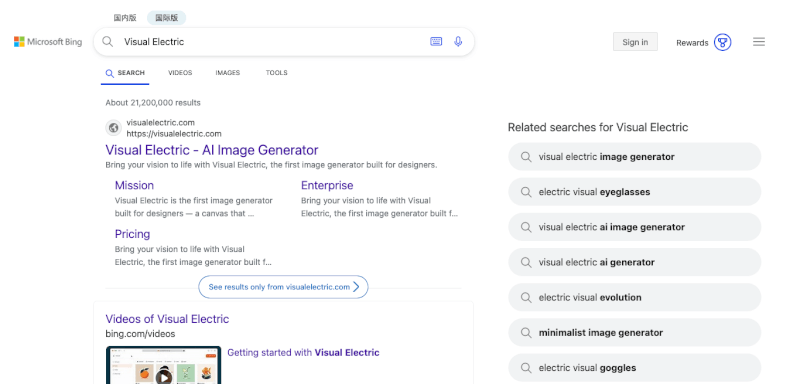800x384 pixels.
Task: Click magnifier icon of 'minimalist image generator'
Action: click(526, 333)
